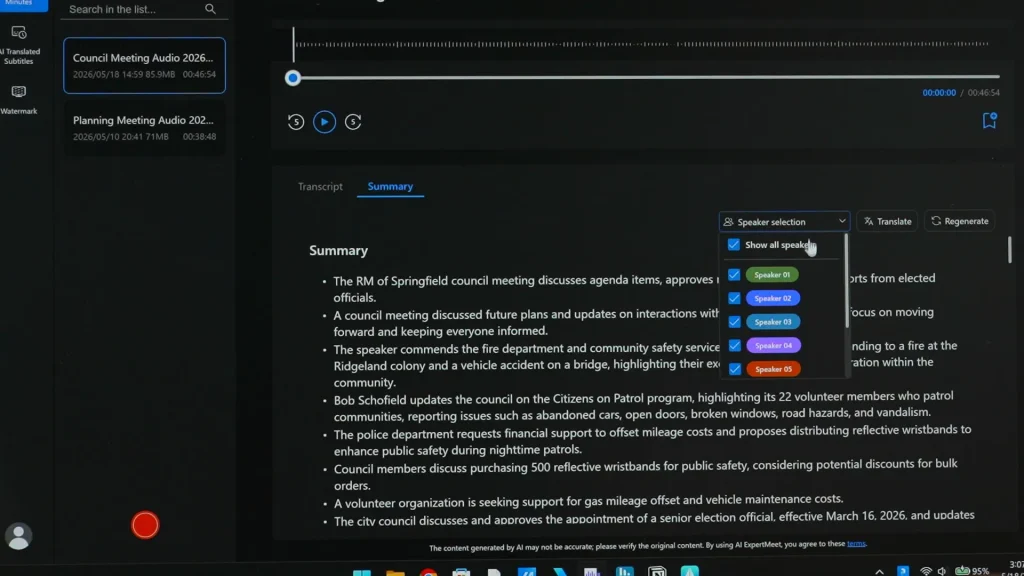Open the Windows Start menu
Viewport: 1024px width, 576px height.
point(362,572)
